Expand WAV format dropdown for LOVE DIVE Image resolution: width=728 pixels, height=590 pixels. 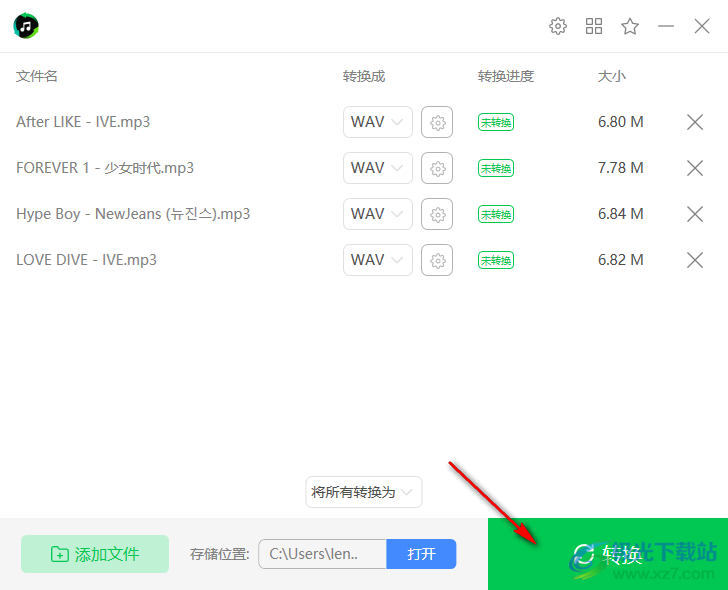[378, 260]
